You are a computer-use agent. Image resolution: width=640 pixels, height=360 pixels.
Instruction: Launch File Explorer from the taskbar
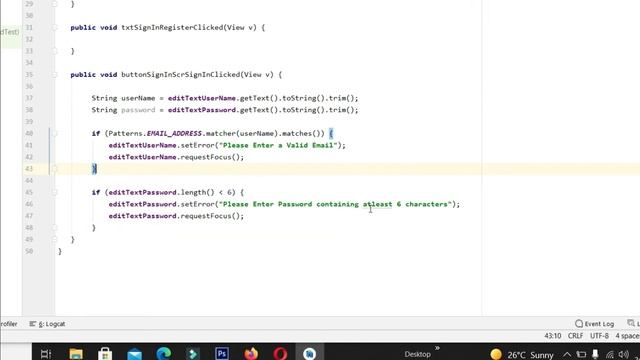point(76,353)
